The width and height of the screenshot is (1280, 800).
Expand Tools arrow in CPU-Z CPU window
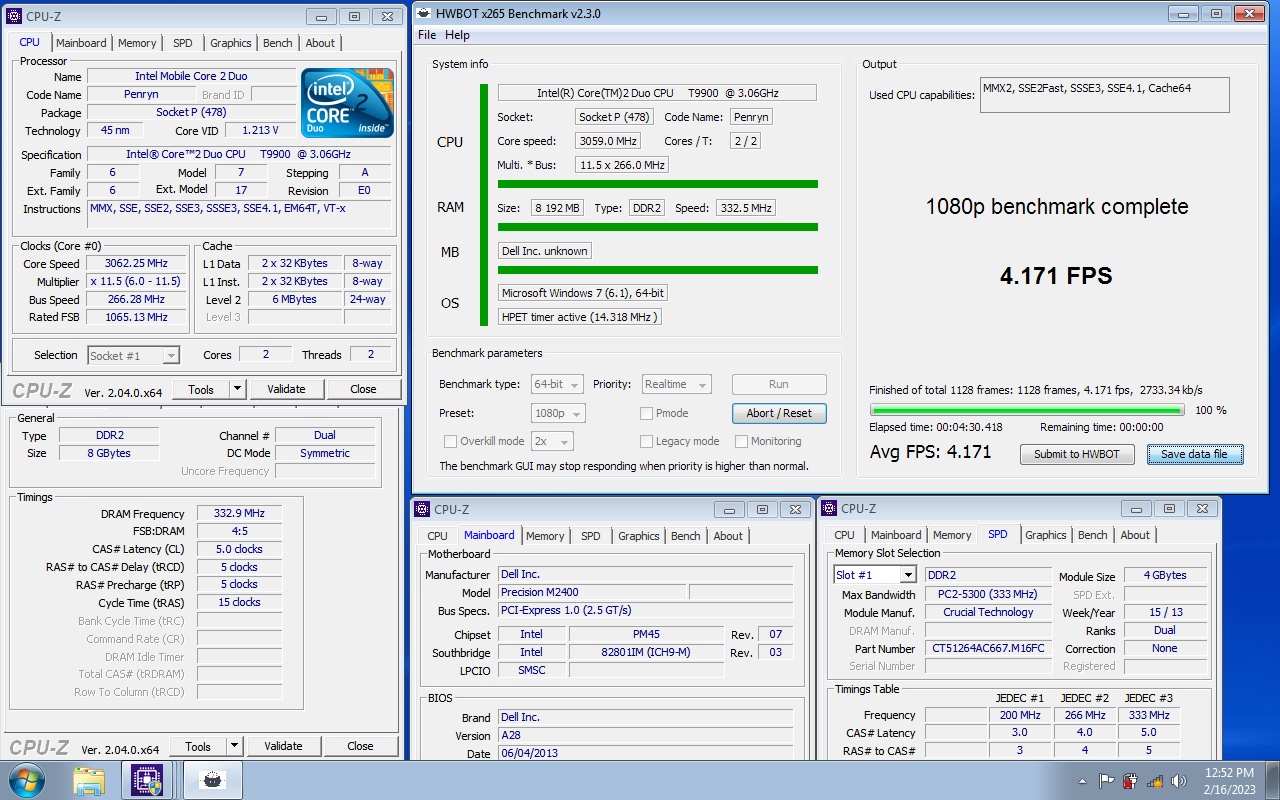click(x=237, y=389)
